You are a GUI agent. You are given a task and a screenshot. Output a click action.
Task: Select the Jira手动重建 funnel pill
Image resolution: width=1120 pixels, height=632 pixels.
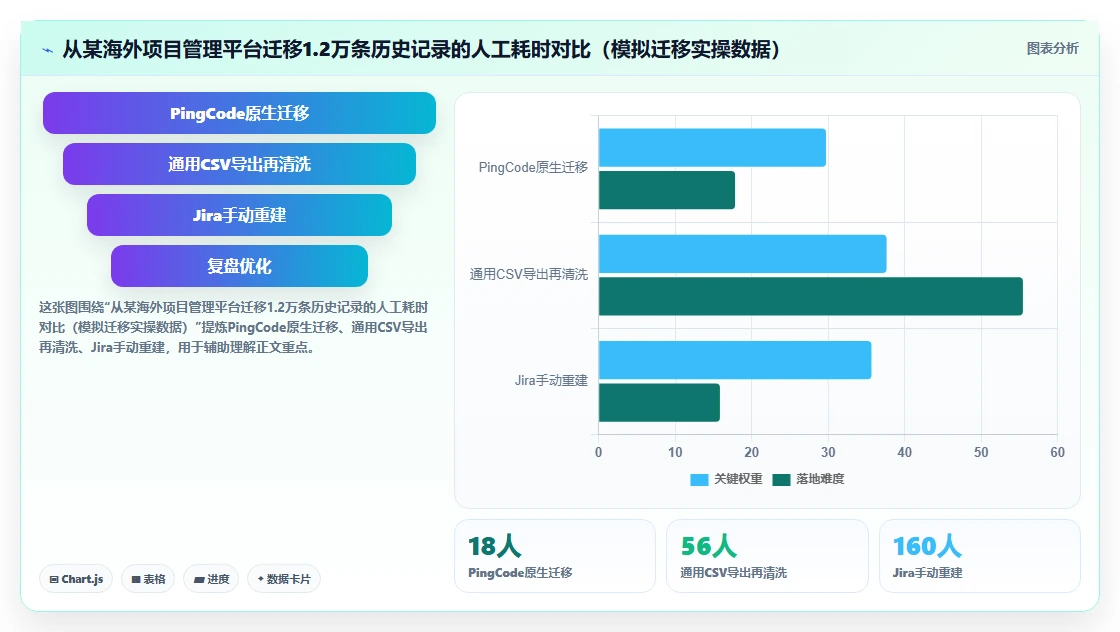tap(239, 215)
